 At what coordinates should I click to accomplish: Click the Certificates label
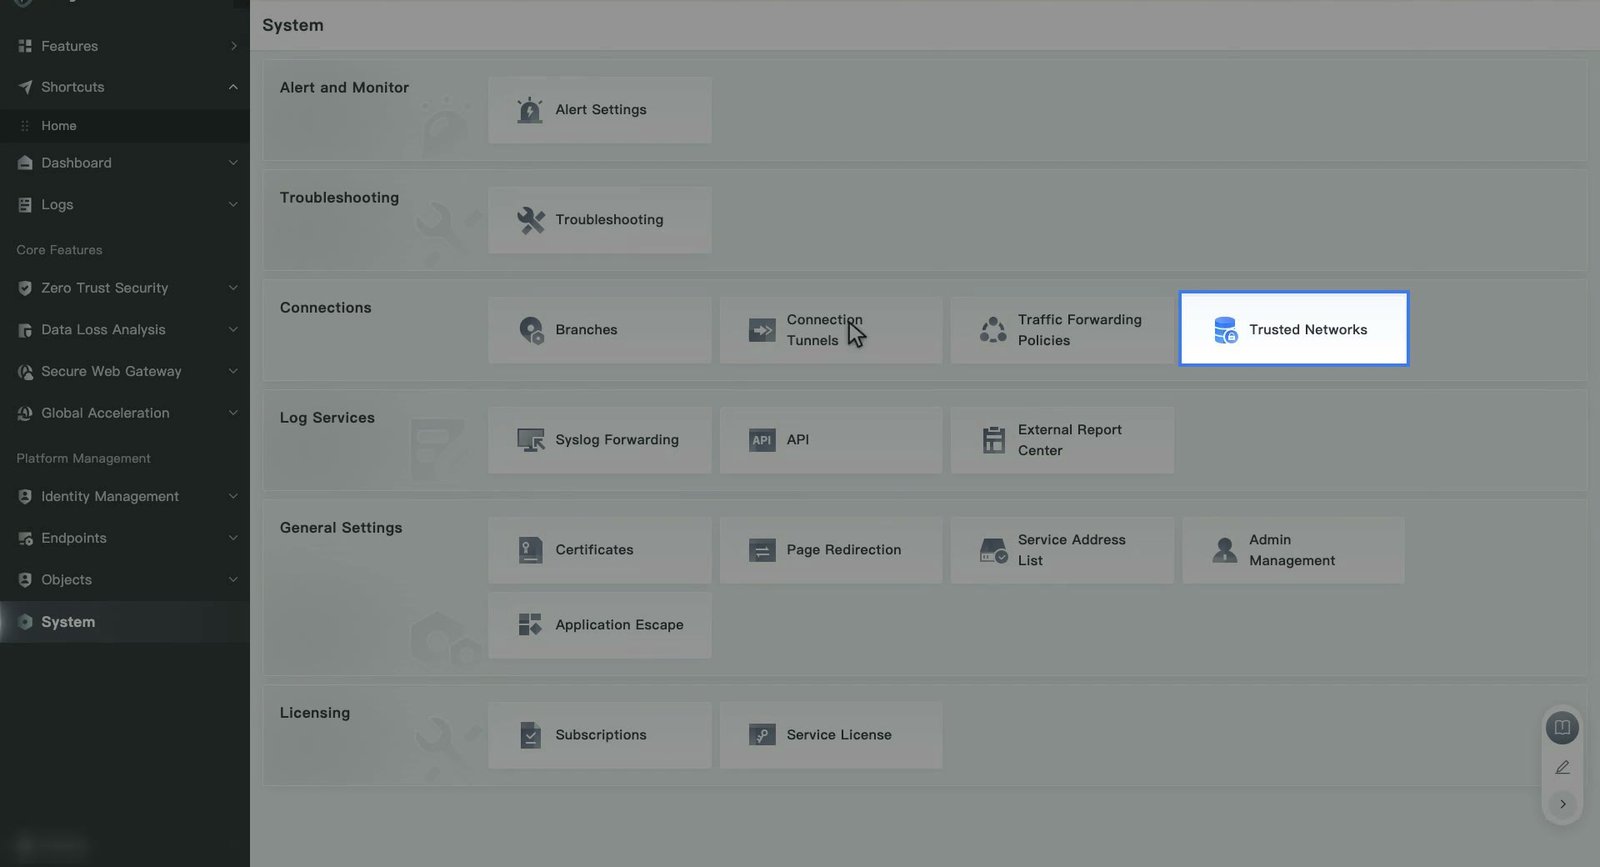point(594,550)
